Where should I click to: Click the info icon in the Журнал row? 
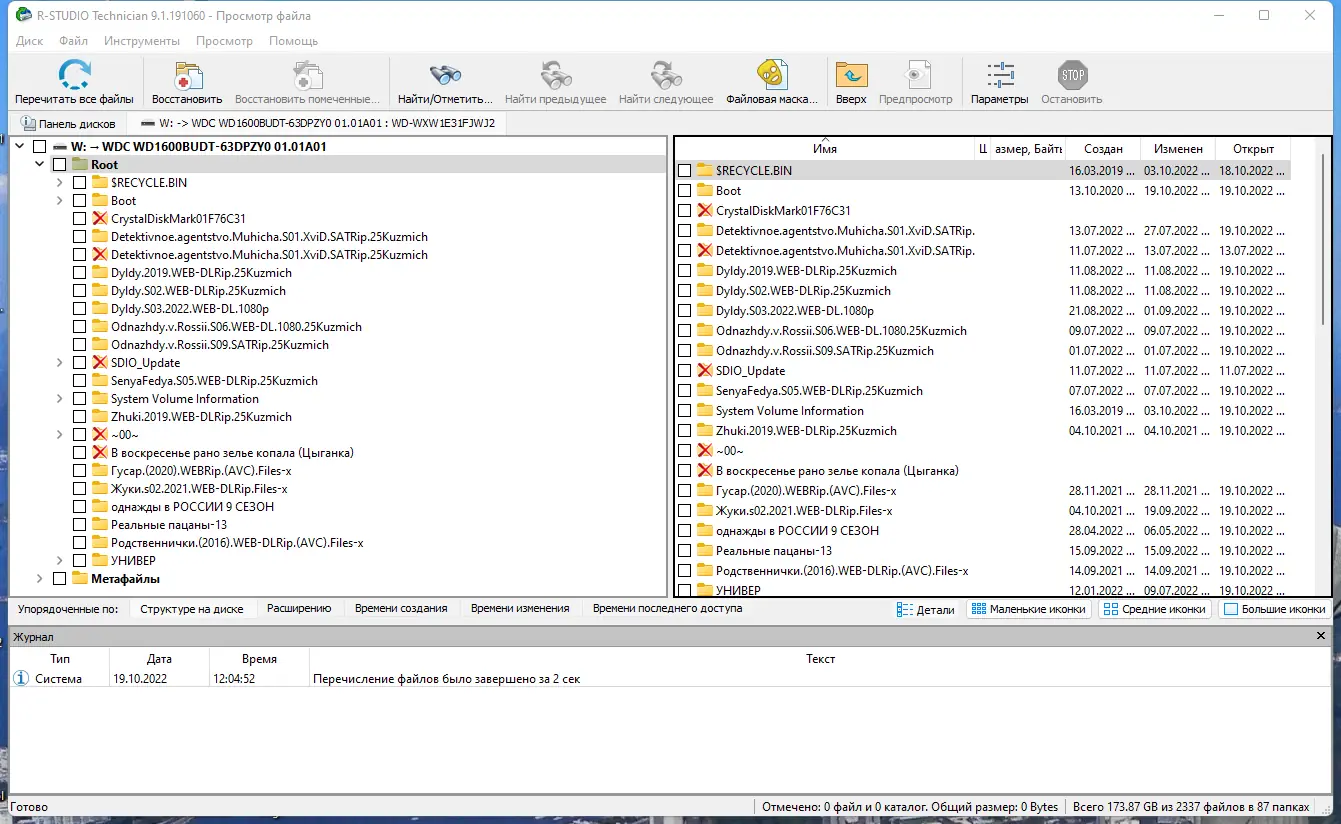coord(21,679)
